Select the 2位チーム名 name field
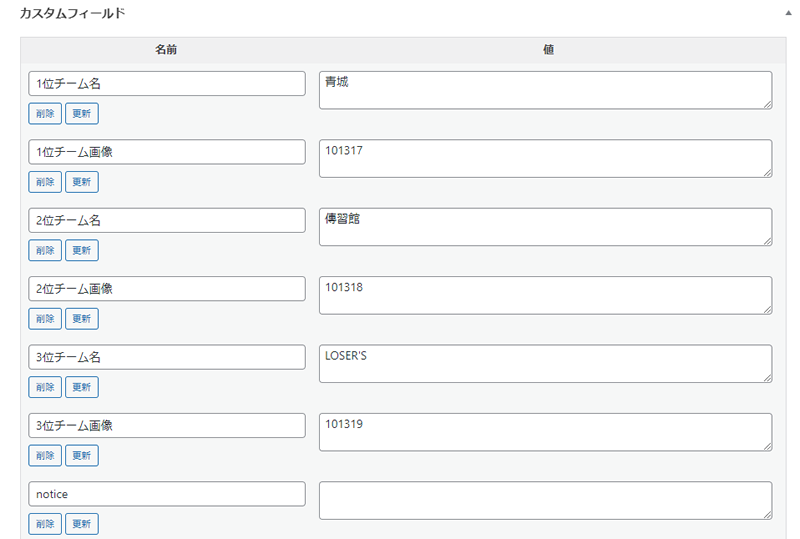800x539 pixels. point(167,221)
